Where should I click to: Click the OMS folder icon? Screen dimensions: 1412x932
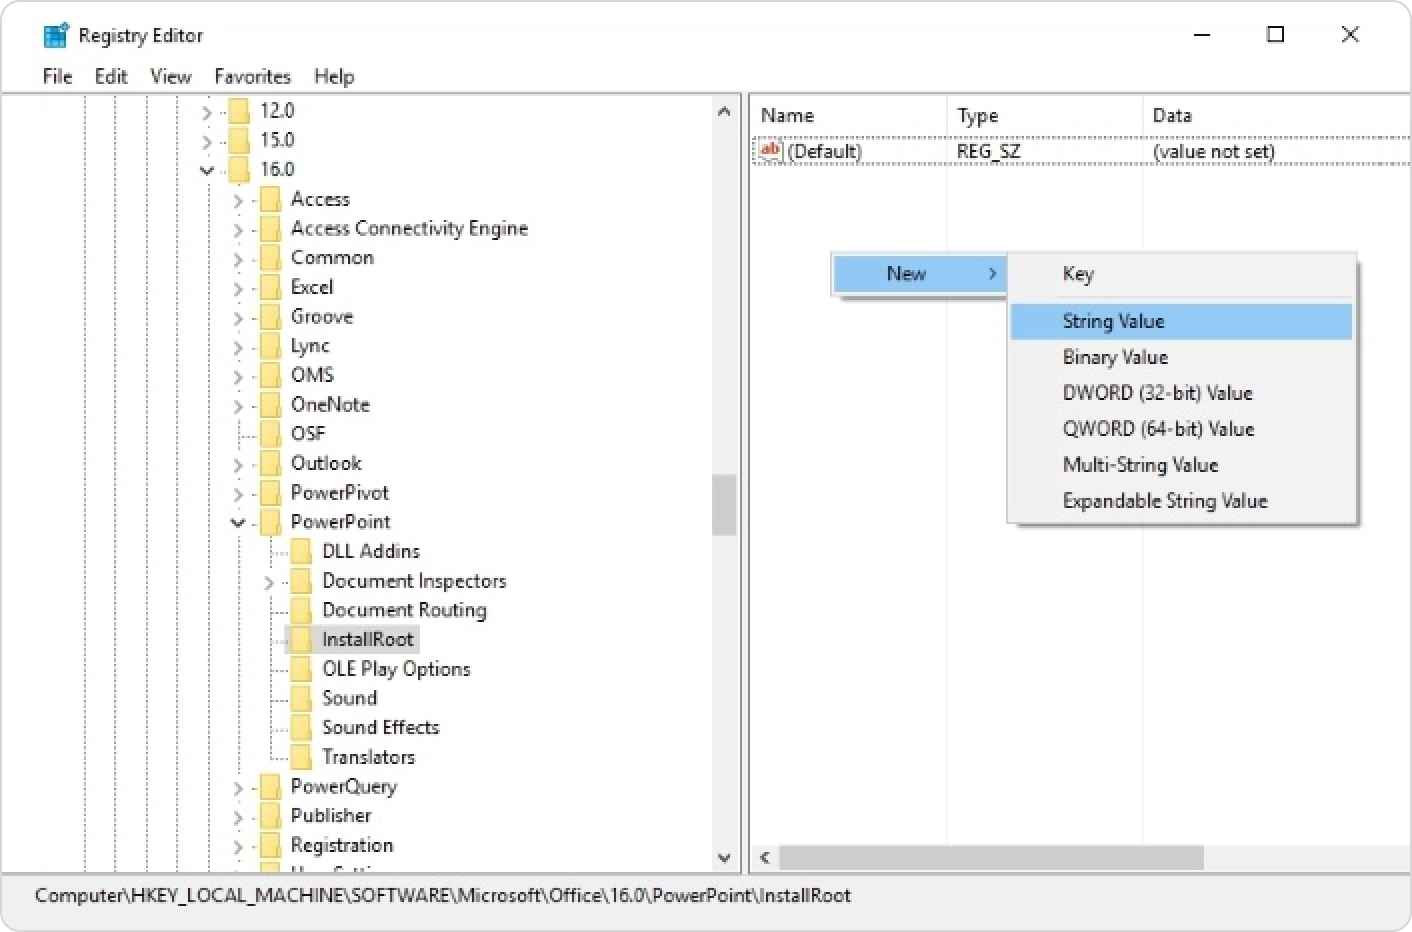tap(269, 375)
